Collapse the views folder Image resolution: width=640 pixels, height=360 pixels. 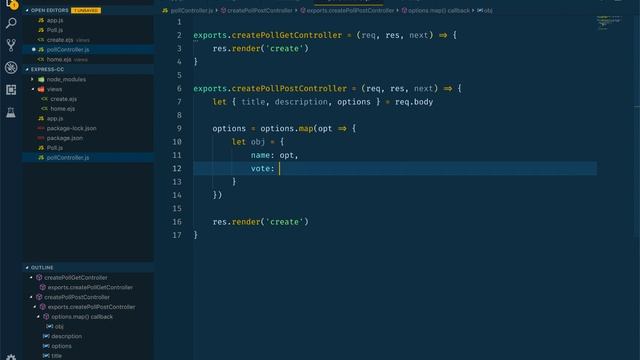click(x=33, y=89)
